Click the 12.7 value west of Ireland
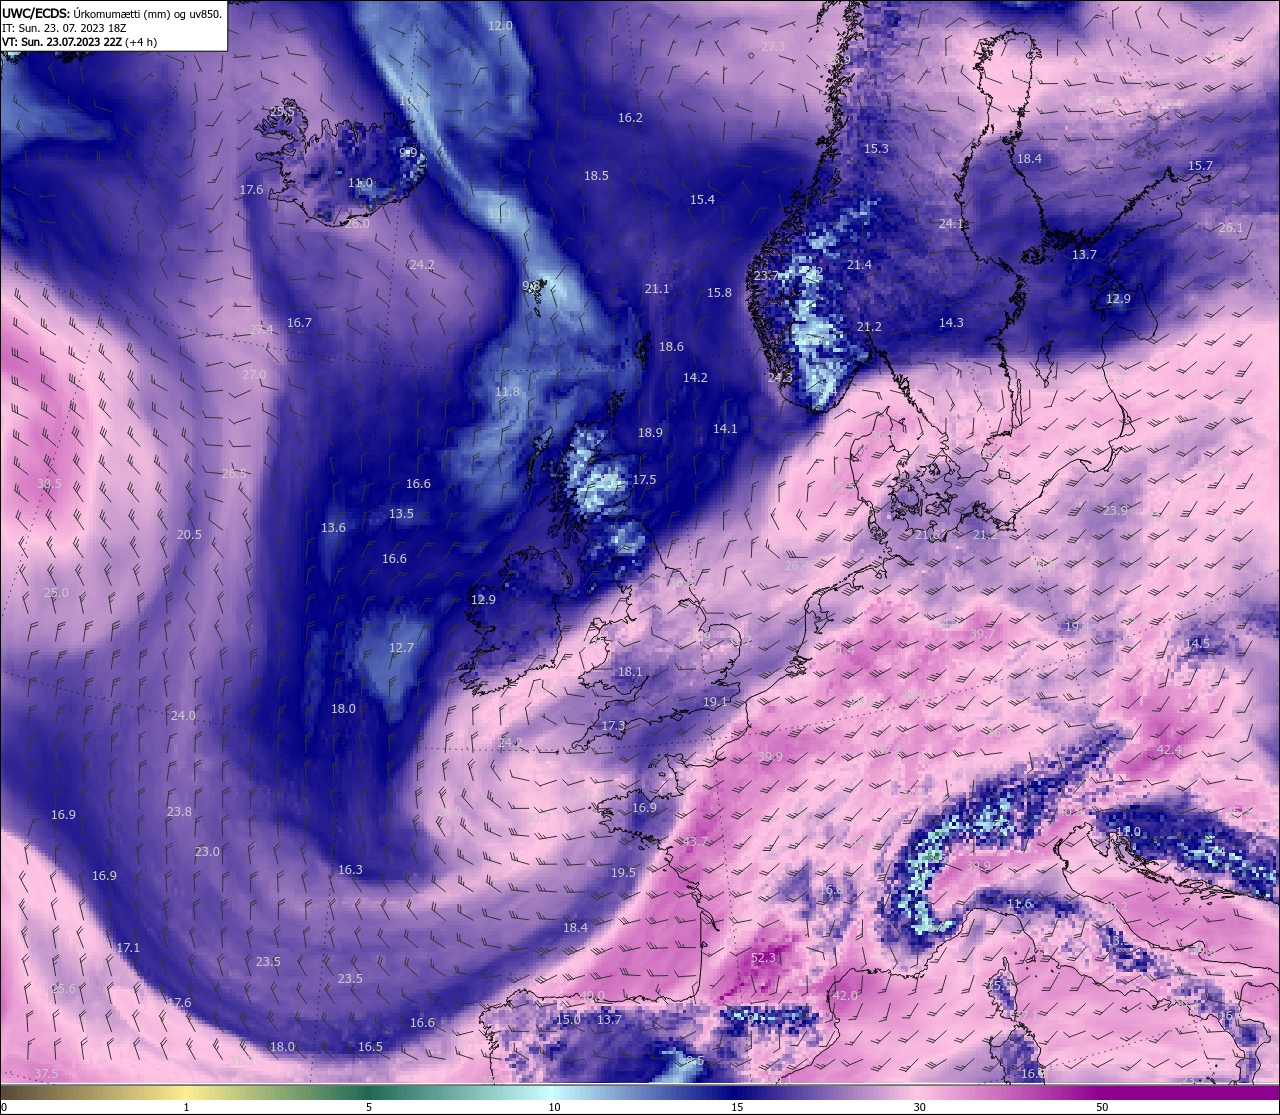1280x1115 pixels. pos(401,647)
